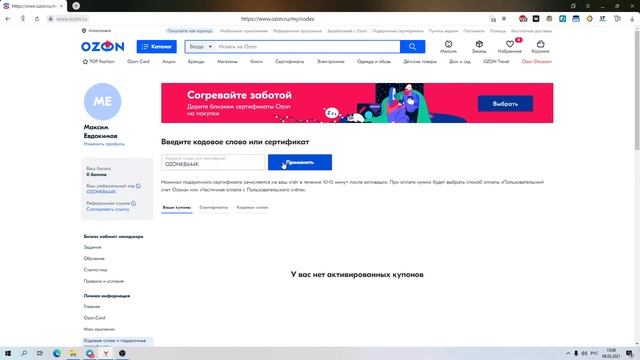640x360 pixels.
Task: Click 'Изменить профиль' link
Action: 104,144
